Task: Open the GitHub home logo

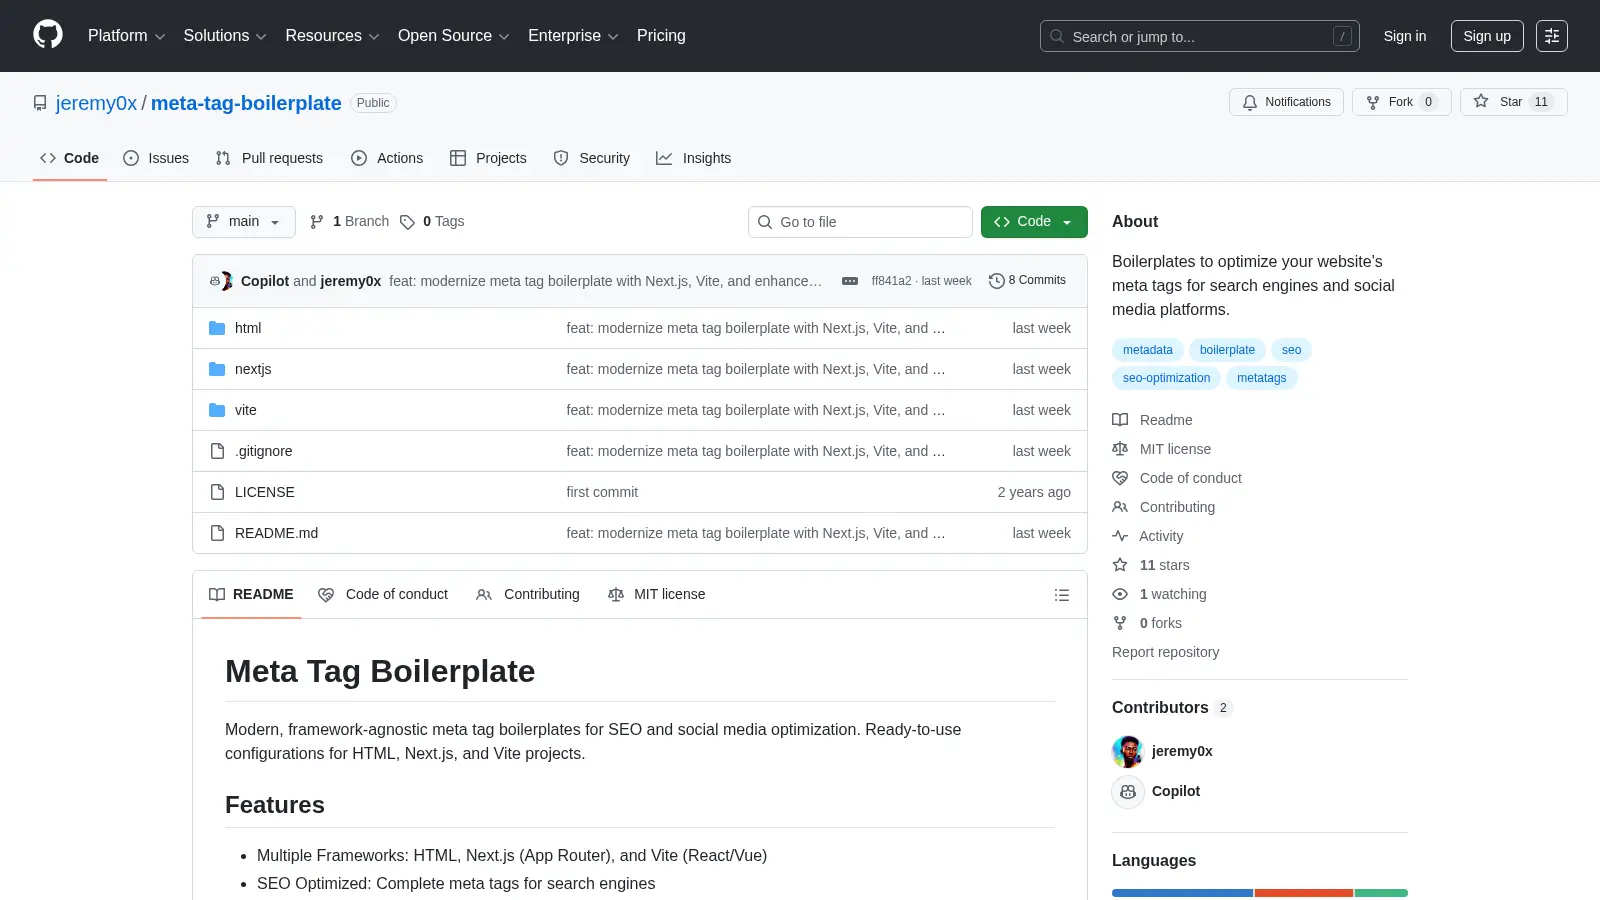Action: 48,35
